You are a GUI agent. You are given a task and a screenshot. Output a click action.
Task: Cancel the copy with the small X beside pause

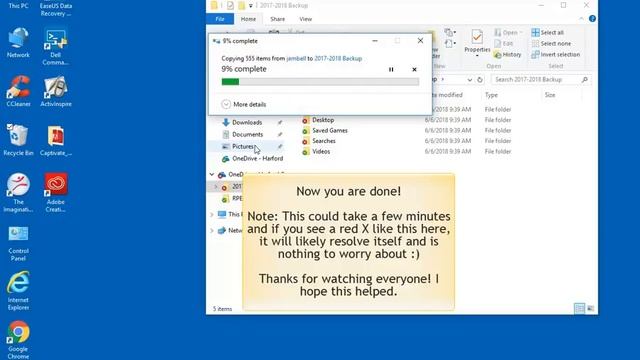[414, 70]
